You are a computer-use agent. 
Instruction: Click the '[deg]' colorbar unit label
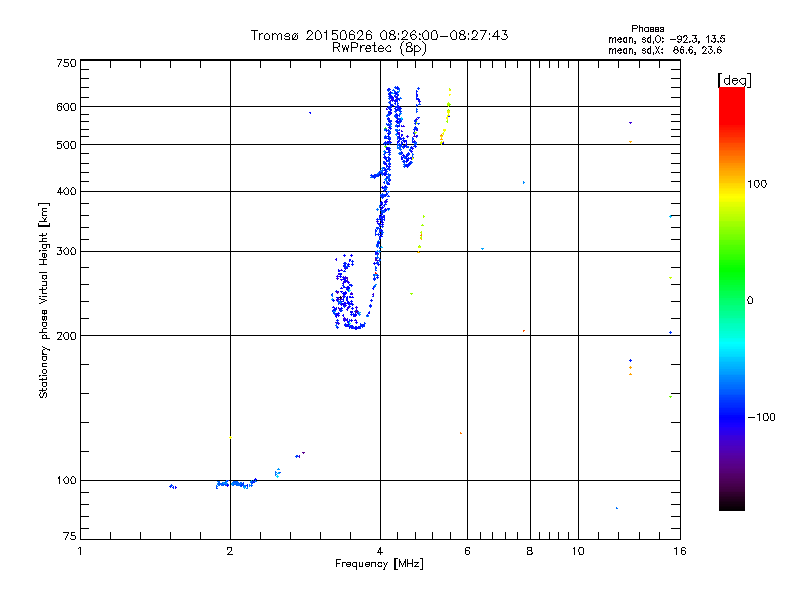point(734,80)
